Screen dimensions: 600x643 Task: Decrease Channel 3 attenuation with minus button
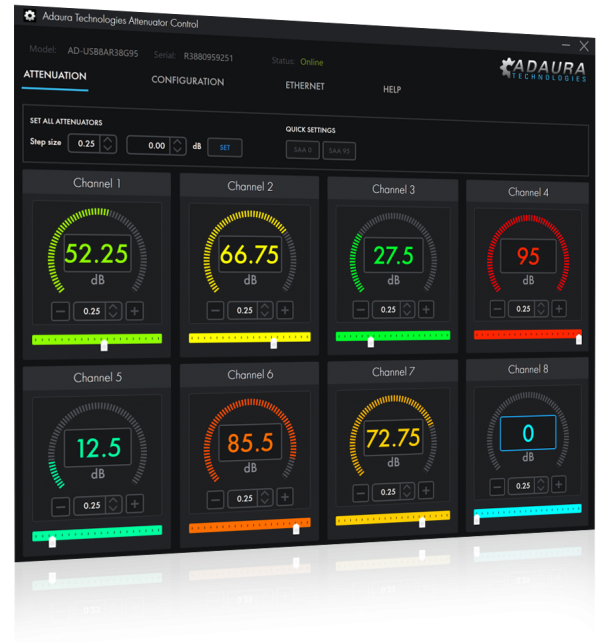(x=360, y=310)
